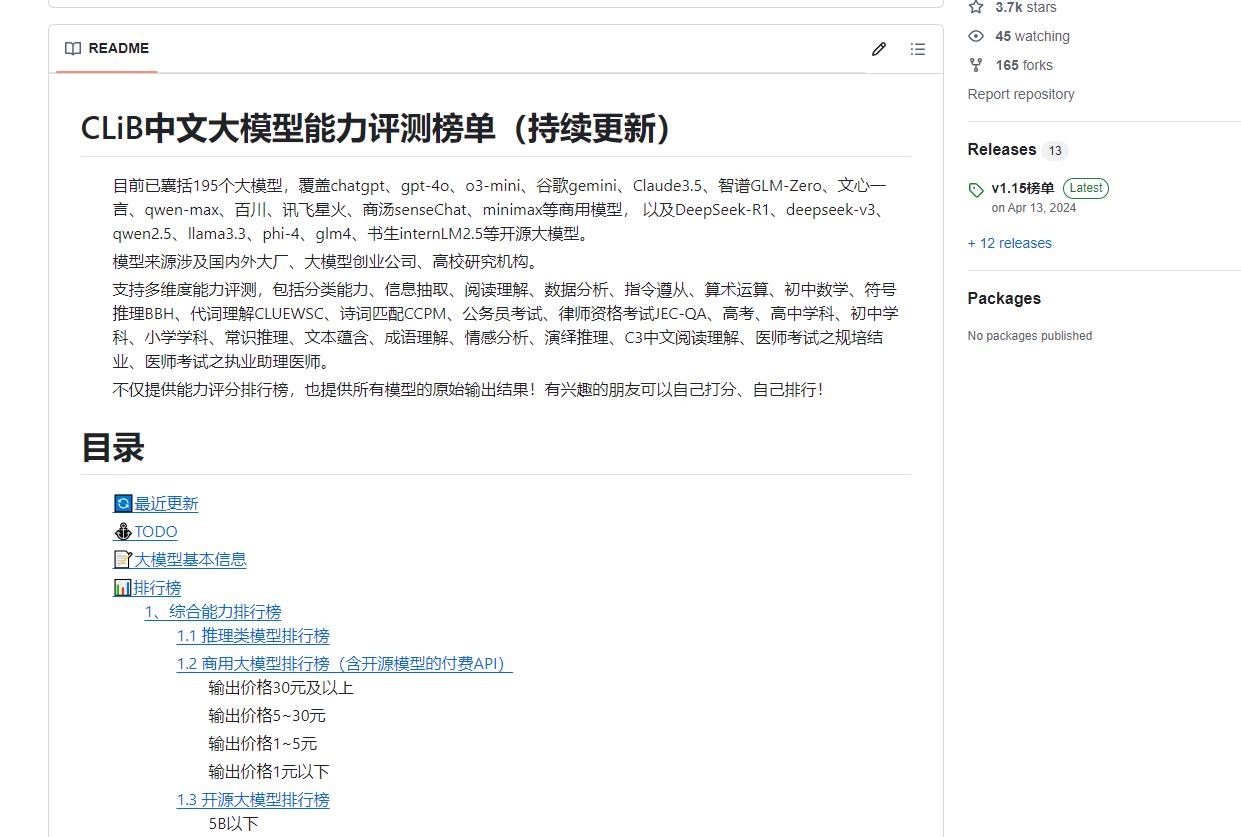Click the text 输出价格5~30元
Screen dimensions: 1241x837
[267, 715]
